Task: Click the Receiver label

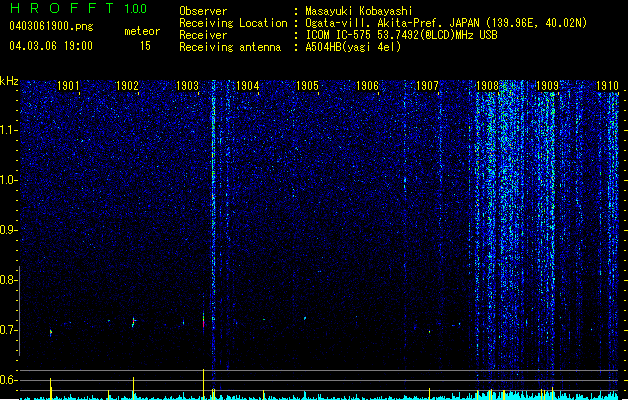Action: [x=203, y=35]
